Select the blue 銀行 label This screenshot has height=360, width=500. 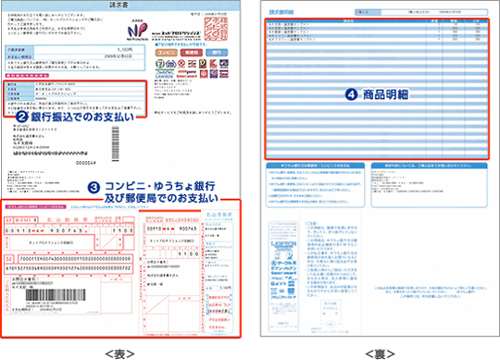(x=217, y=53)
